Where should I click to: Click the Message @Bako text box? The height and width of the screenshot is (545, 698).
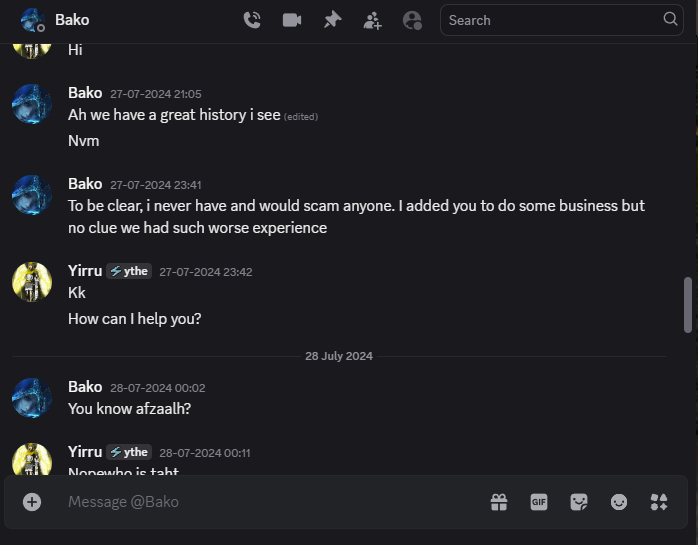point(272,502)
